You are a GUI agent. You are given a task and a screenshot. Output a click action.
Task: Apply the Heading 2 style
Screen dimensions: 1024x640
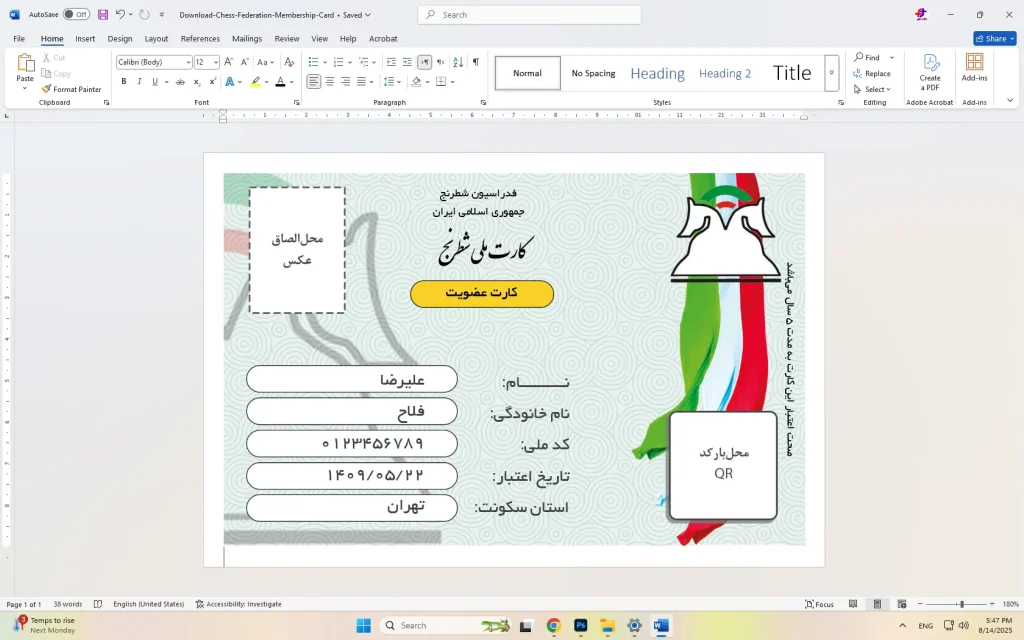725,73
